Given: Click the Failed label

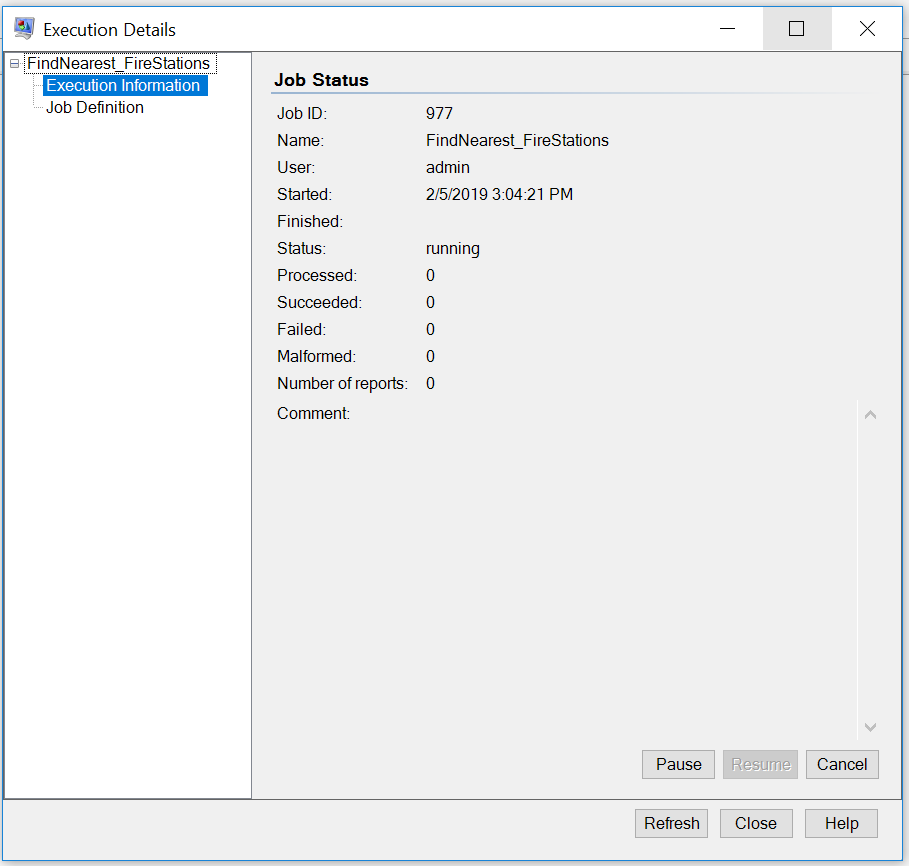Looking at the screenshot, I should [301, 329].
